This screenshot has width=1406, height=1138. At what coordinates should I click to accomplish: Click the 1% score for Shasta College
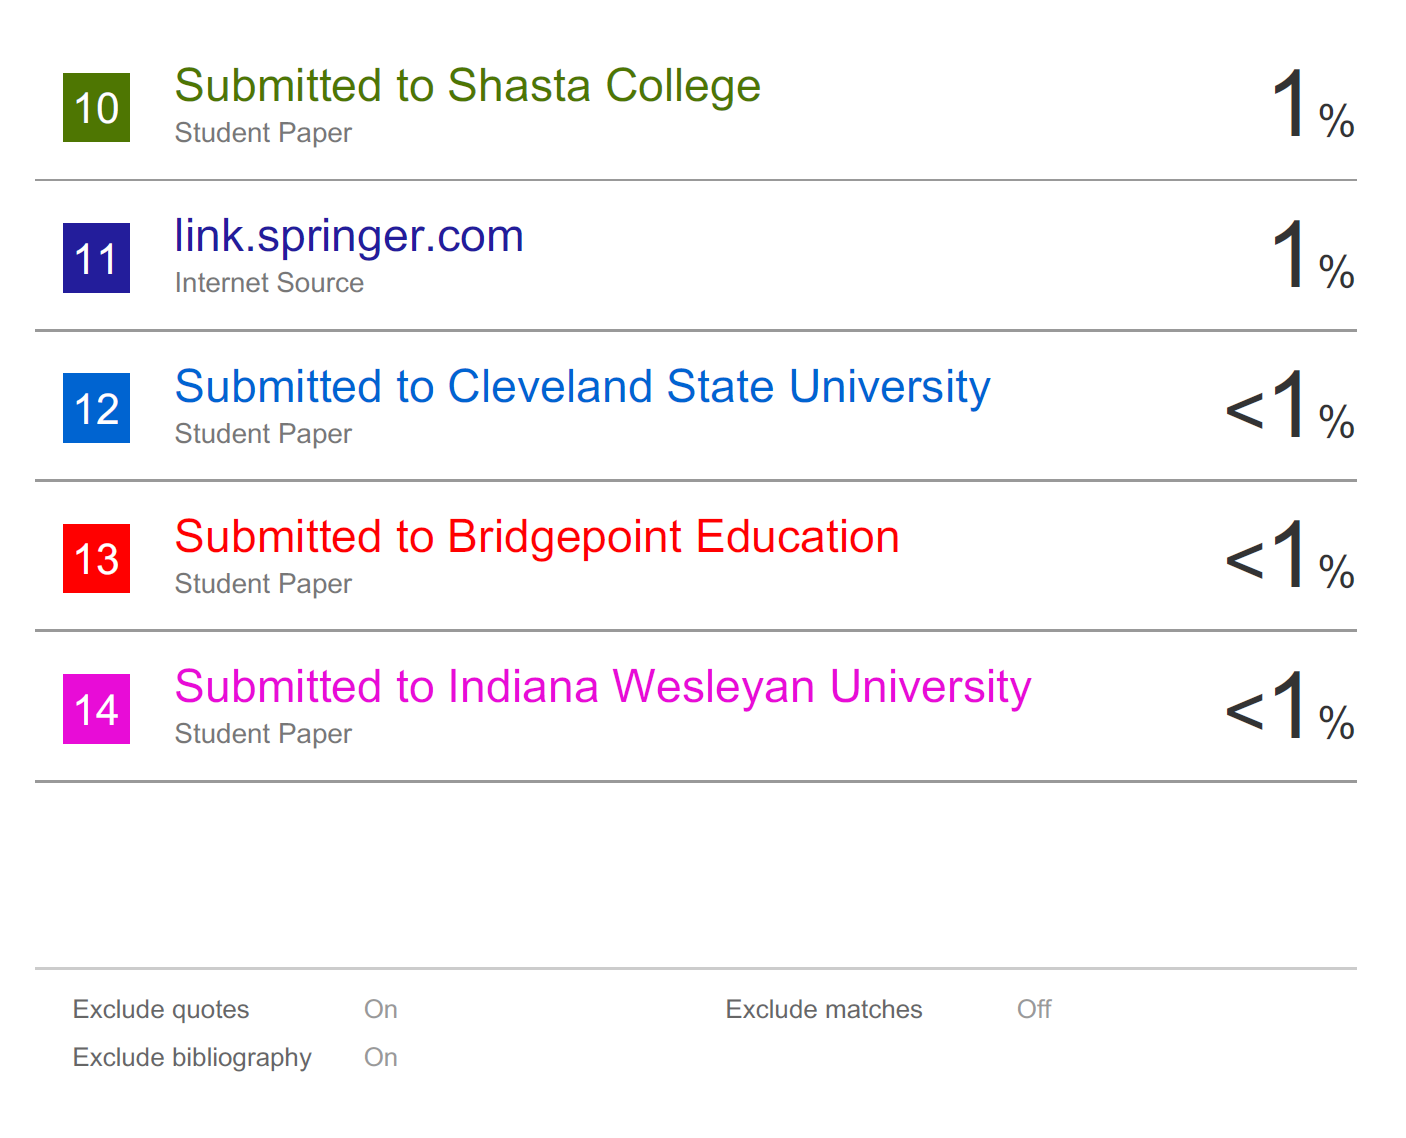tap(1312, 105)
